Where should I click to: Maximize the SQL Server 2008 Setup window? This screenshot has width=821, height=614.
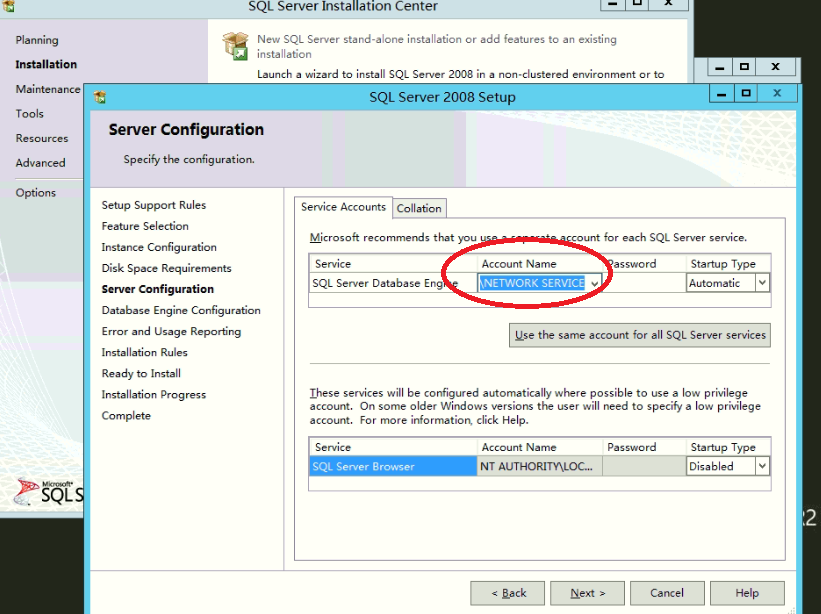point(746,94)
